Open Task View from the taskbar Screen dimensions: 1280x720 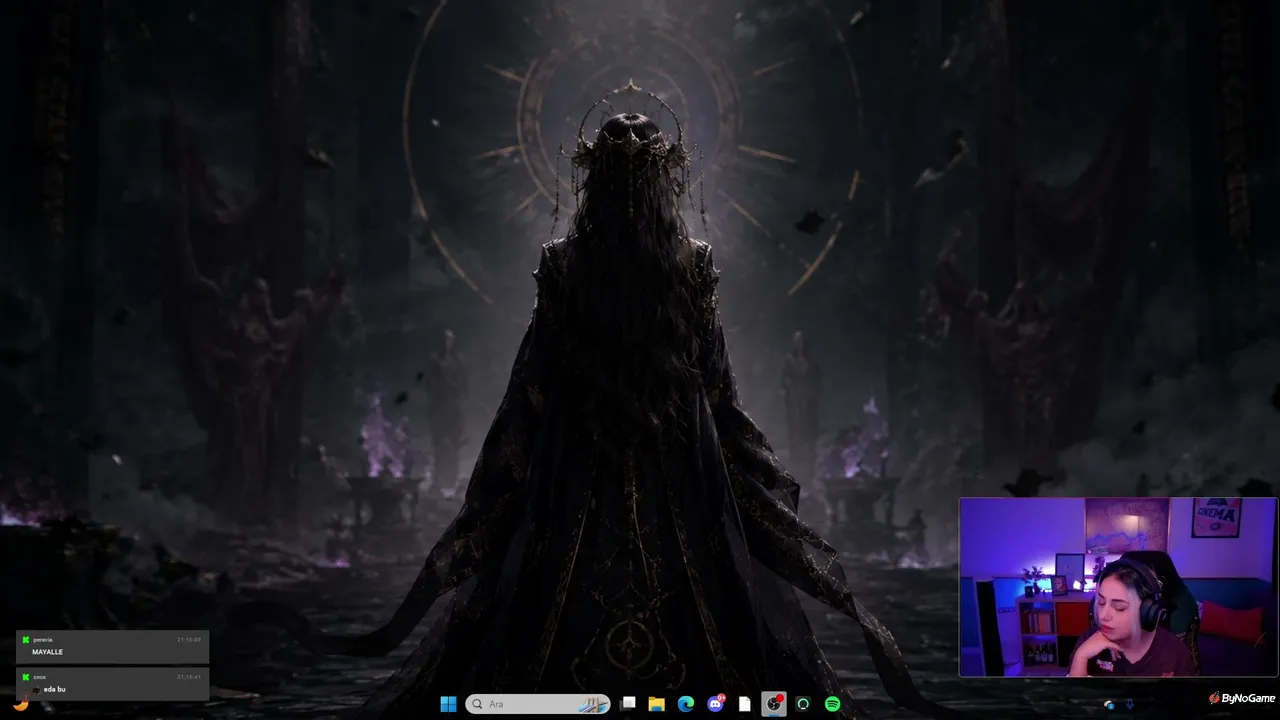628,704
